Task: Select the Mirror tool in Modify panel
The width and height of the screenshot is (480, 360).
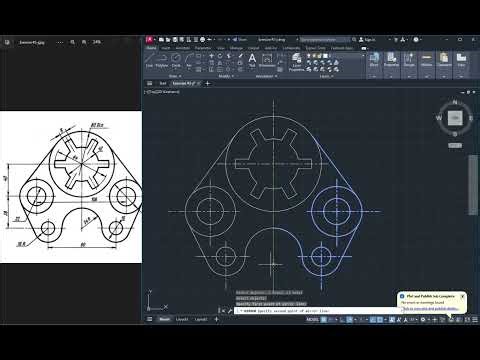Action: pos(220,63)
